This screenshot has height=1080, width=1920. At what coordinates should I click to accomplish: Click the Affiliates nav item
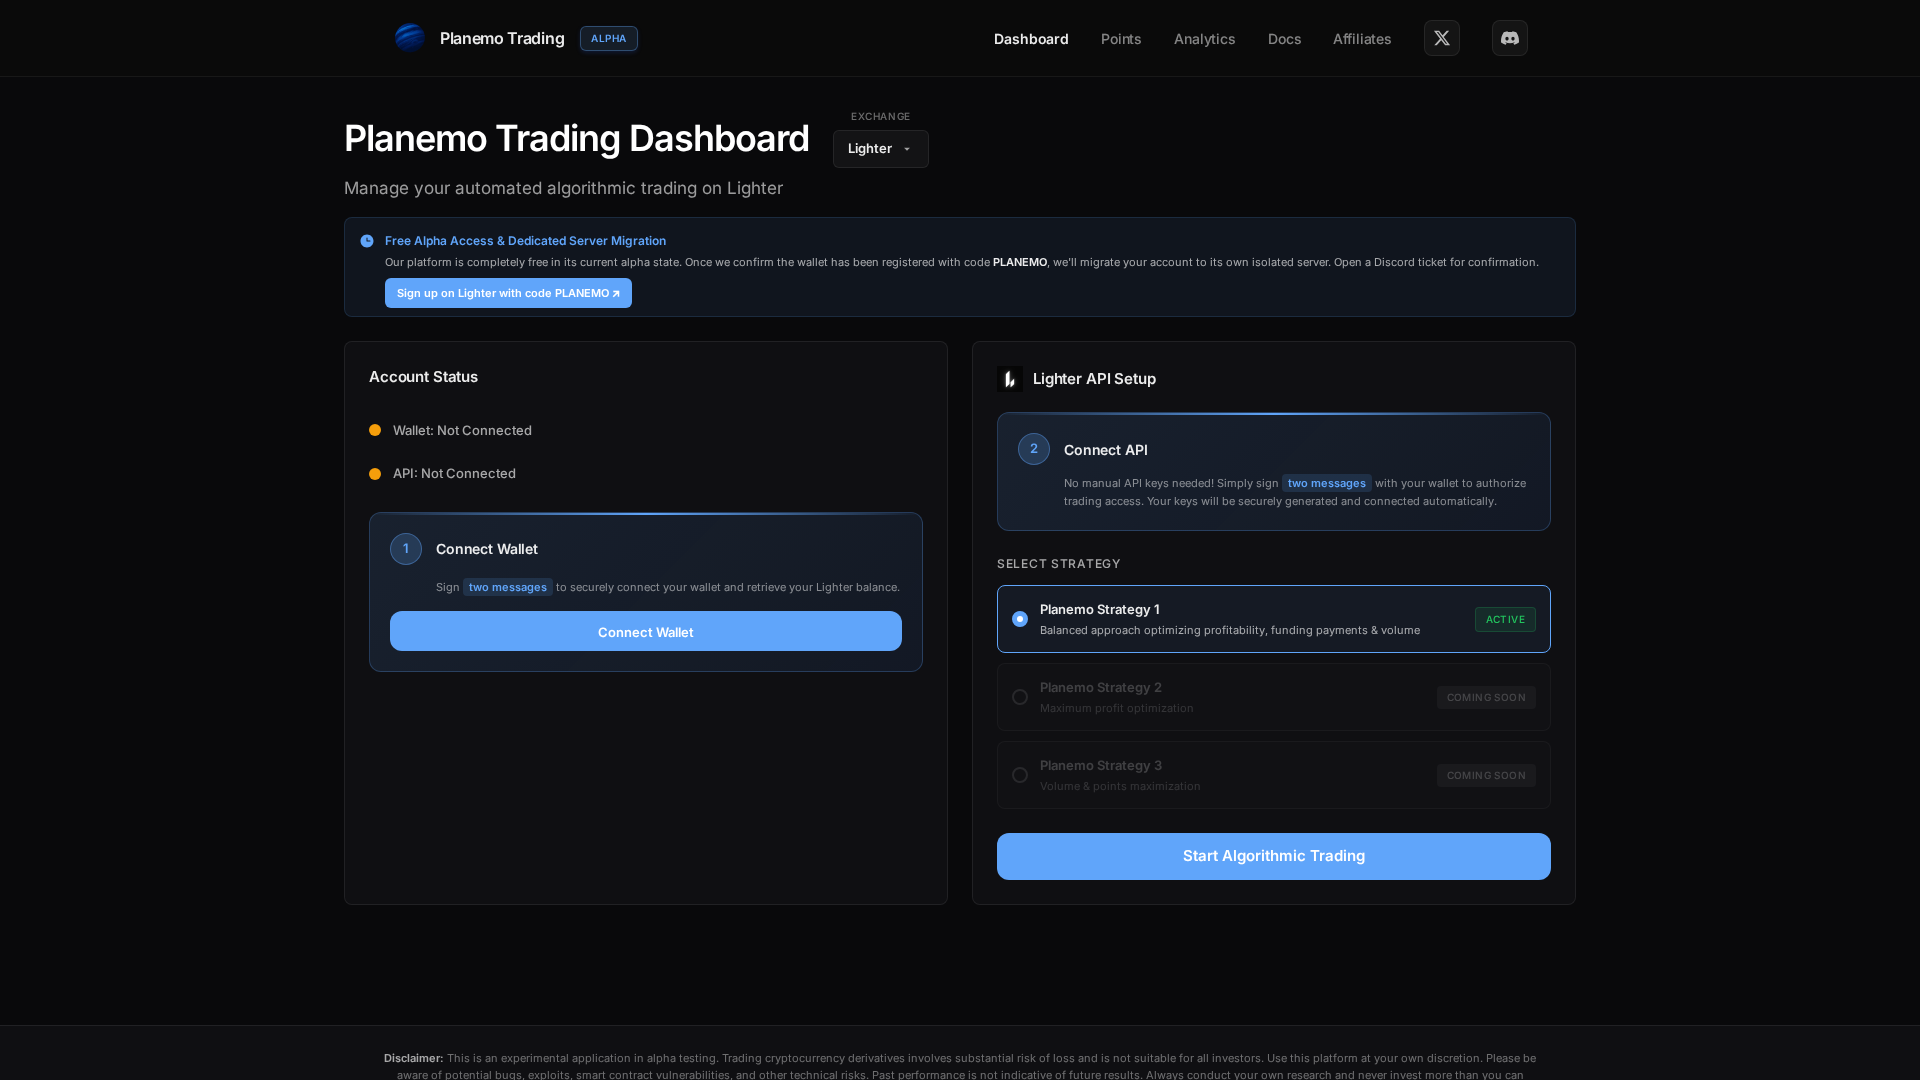1361,39
